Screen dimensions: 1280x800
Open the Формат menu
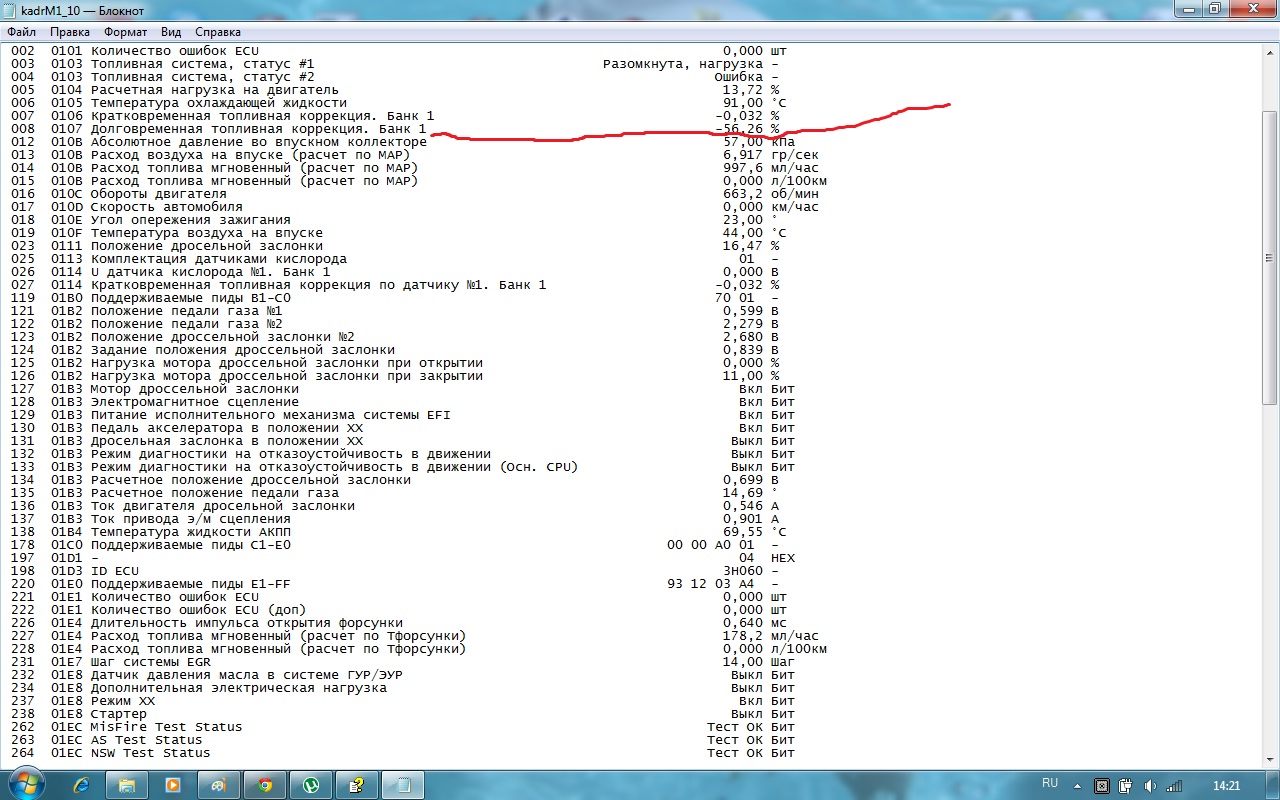click(x=125, y=32)
